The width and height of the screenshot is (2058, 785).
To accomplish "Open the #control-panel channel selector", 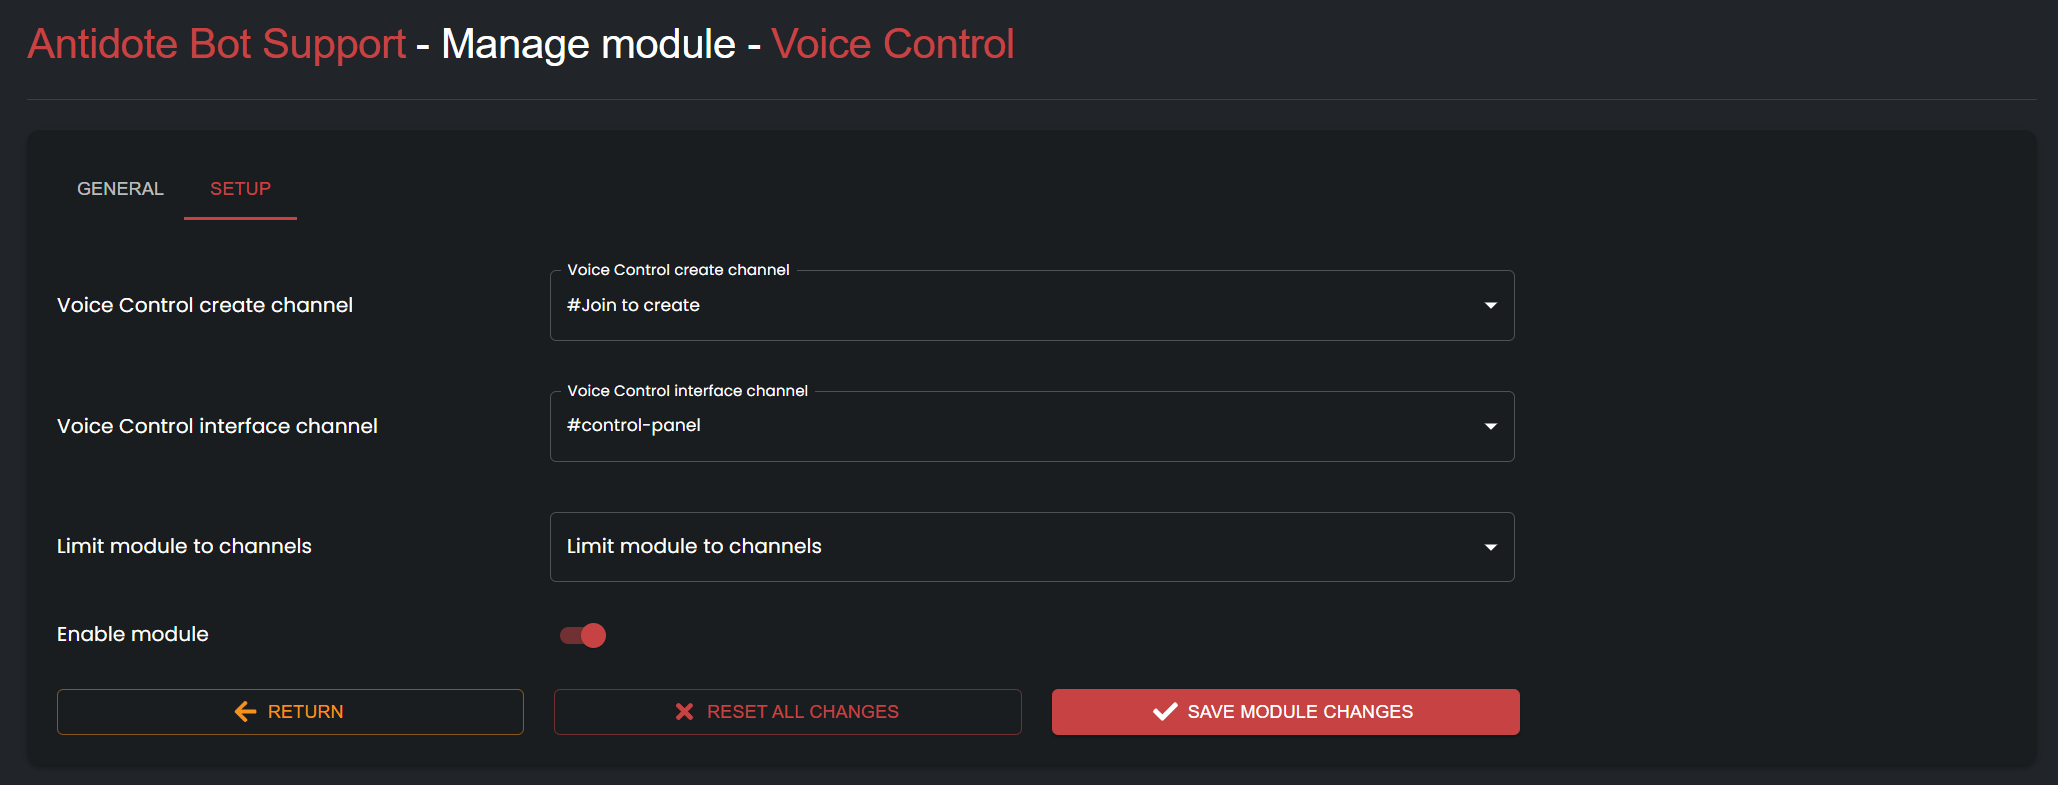I will tap(1032, 426).
